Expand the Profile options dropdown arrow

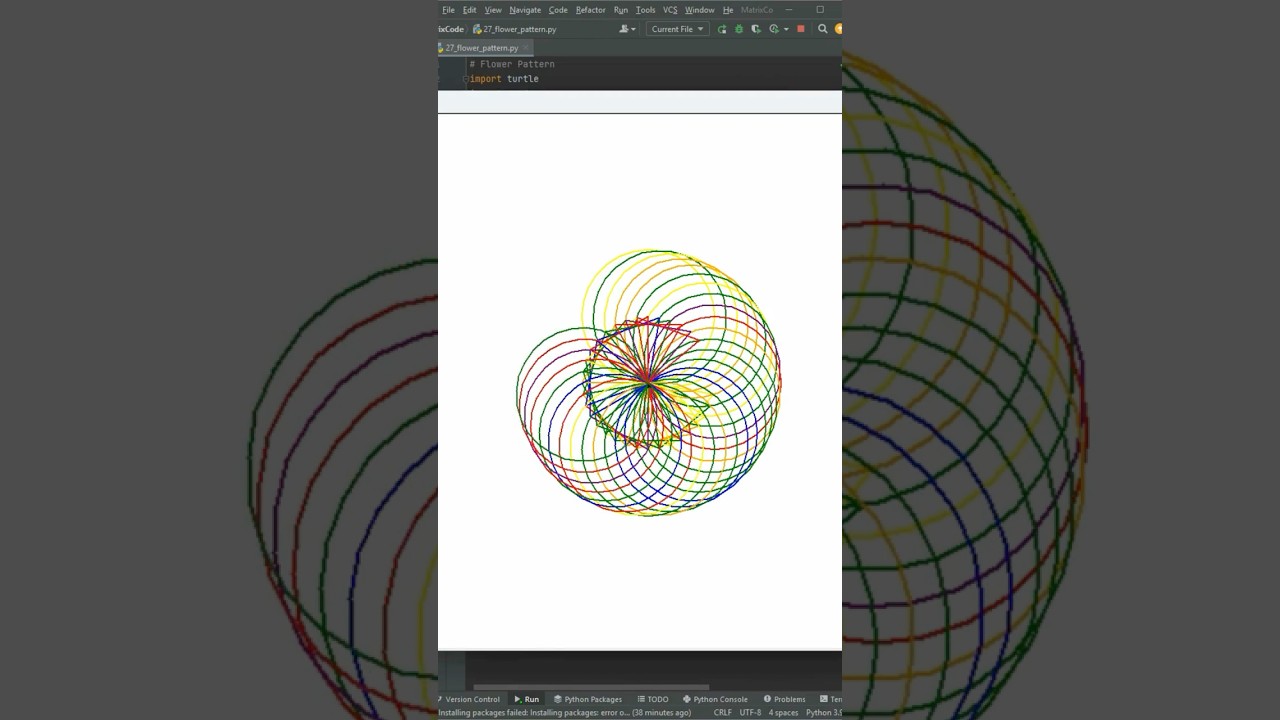786,29
